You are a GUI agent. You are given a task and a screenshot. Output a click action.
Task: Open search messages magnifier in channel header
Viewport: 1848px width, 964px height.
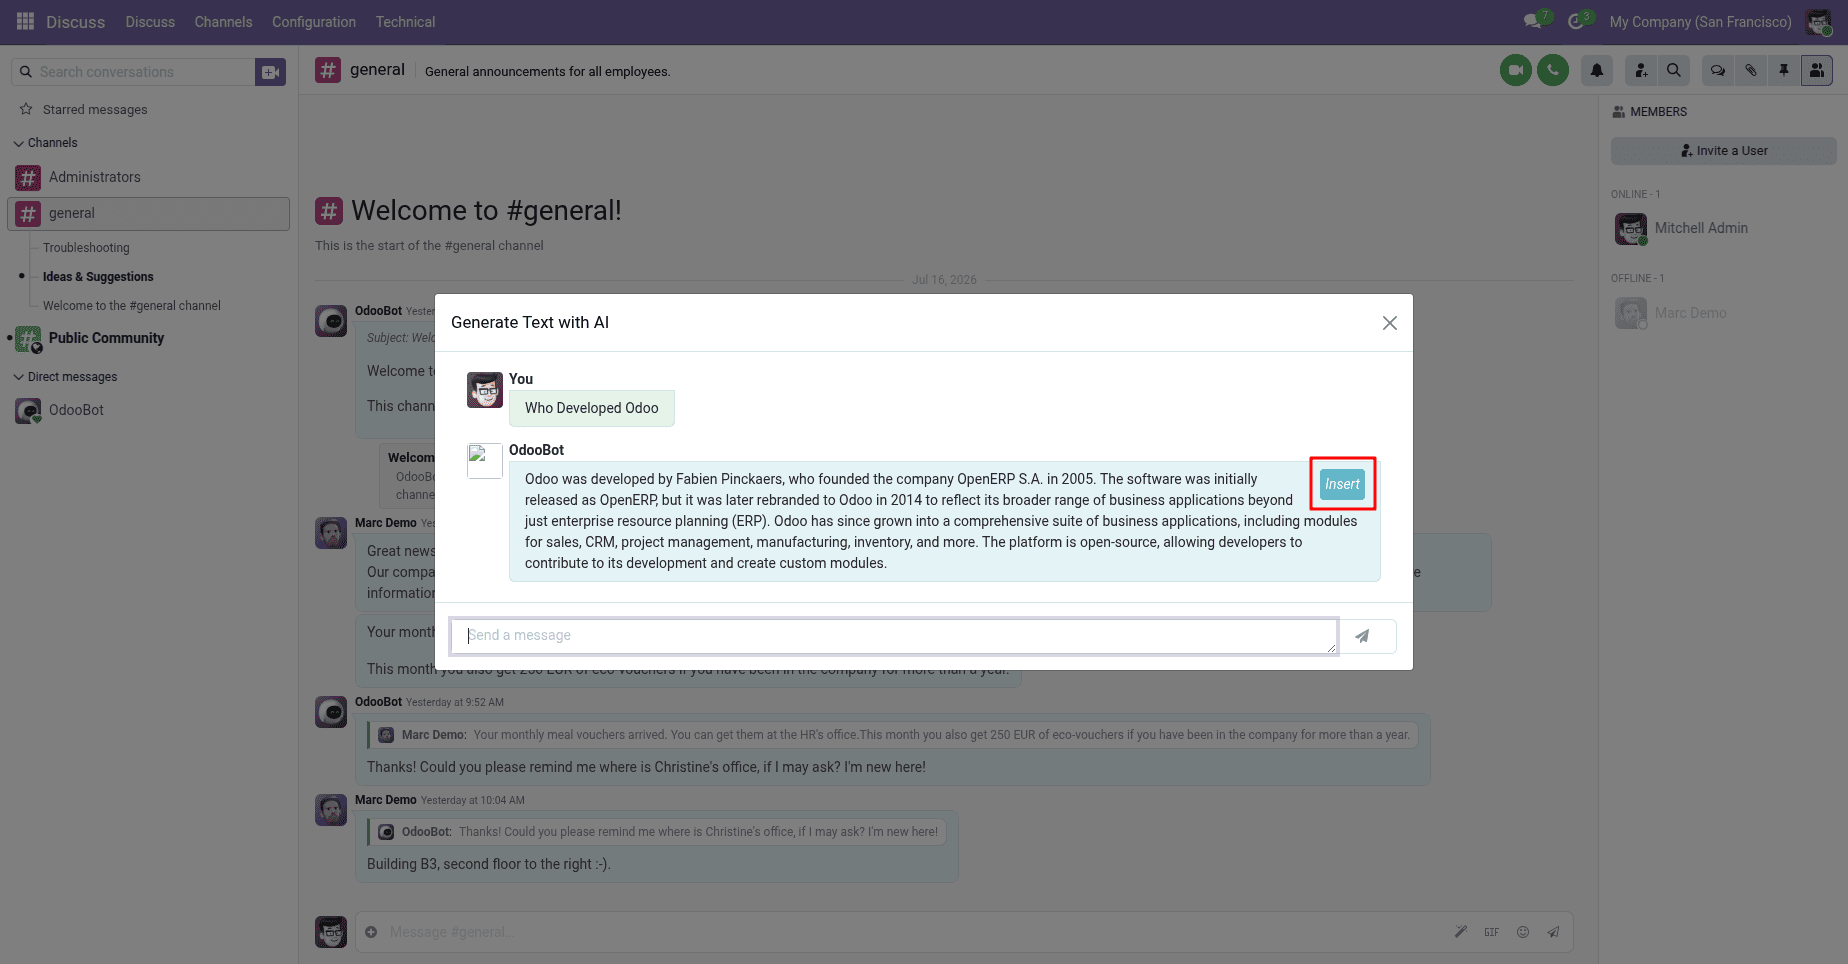coord(1674,70)
